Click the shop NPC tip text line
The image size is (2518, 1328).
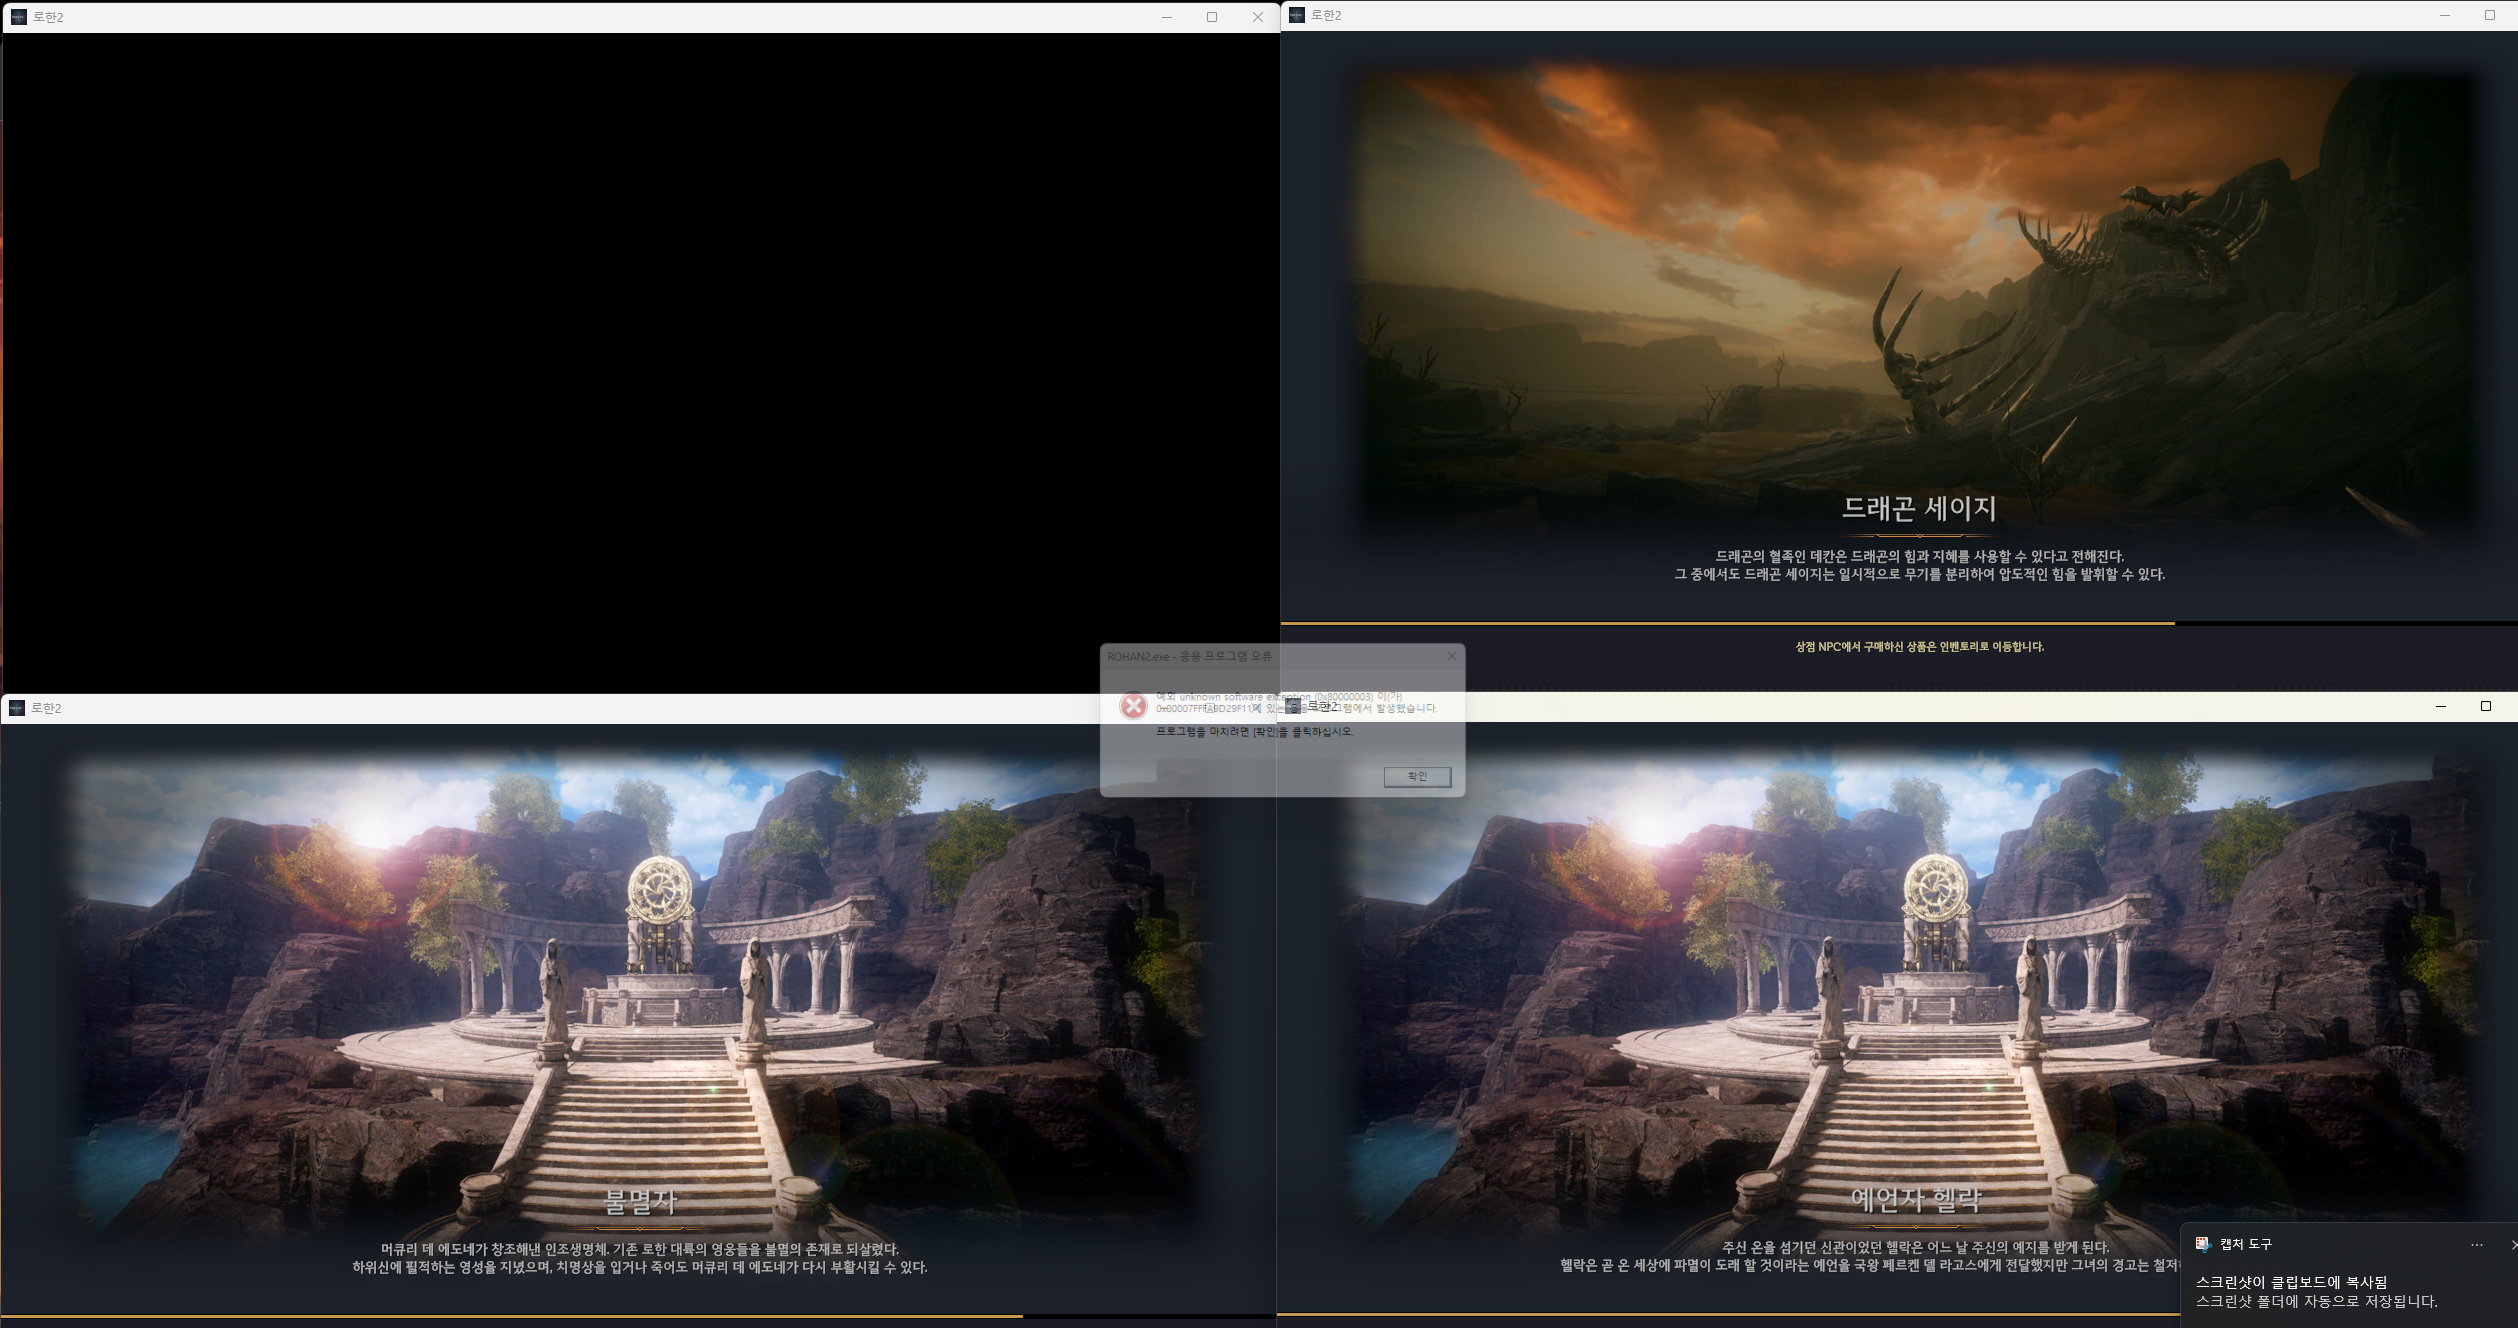pos(1918,647)
